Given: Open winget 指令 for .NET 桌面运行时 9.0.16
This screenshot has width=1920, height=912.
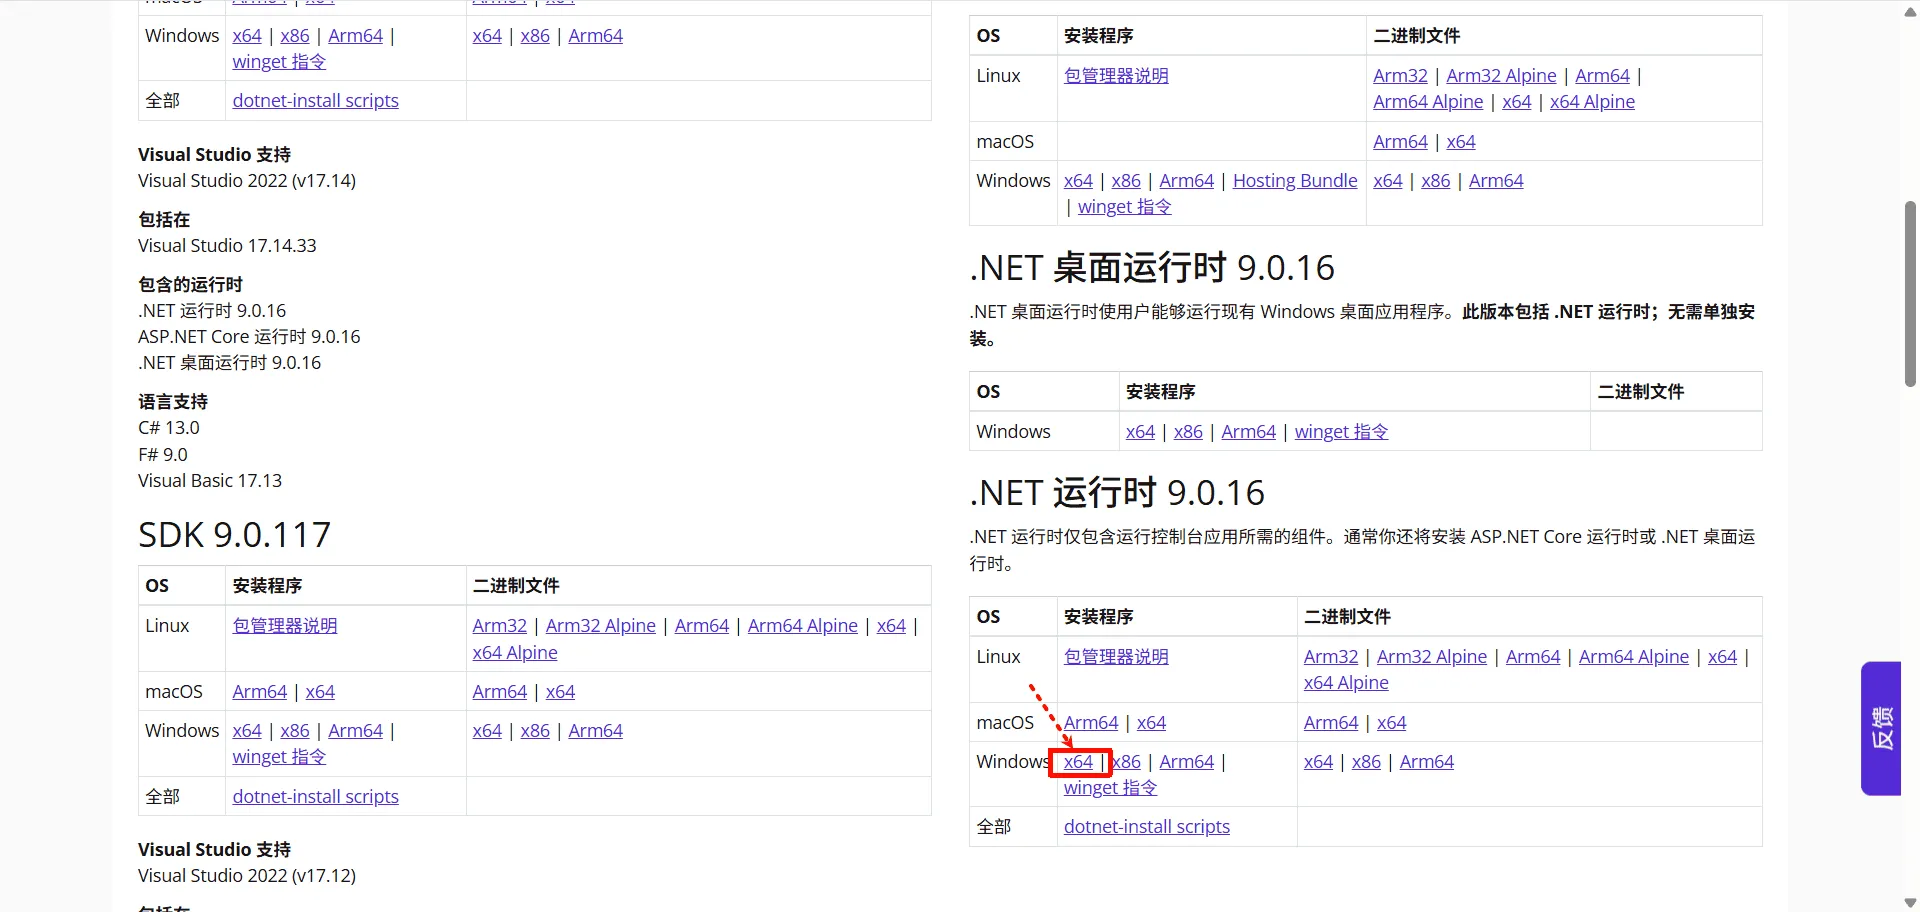Looking at the screenshot, I should 1341,432.
